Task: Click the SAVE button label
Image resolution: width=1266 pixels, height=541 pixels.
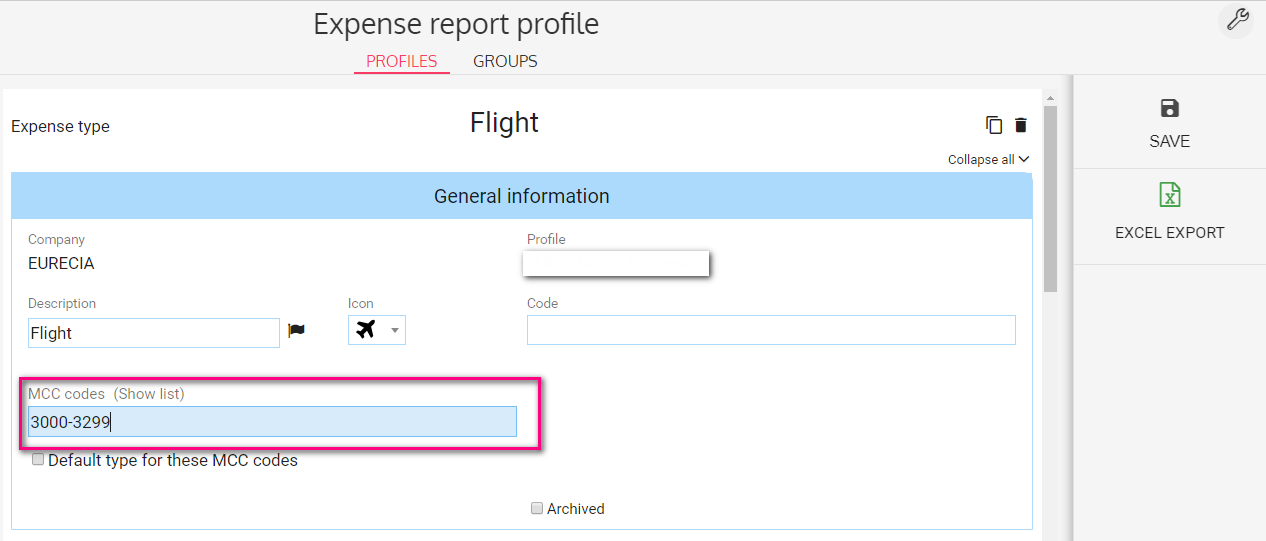Action: 1169,141
